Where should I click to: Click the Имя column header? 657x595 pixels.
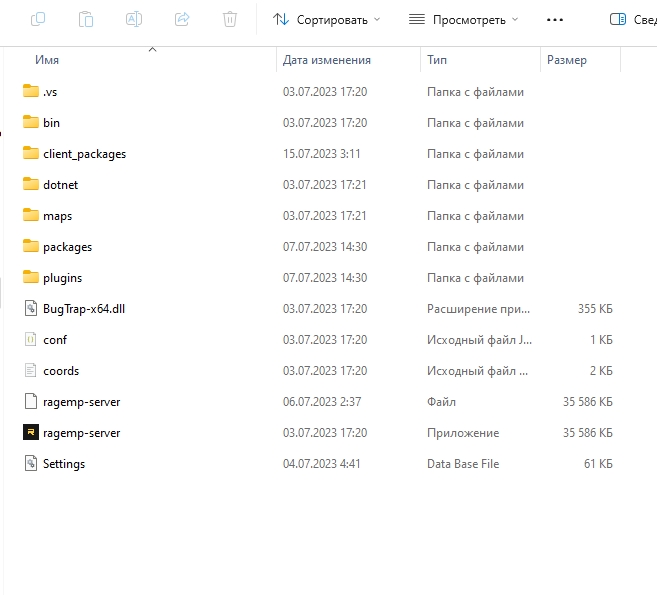click(47, 60)
